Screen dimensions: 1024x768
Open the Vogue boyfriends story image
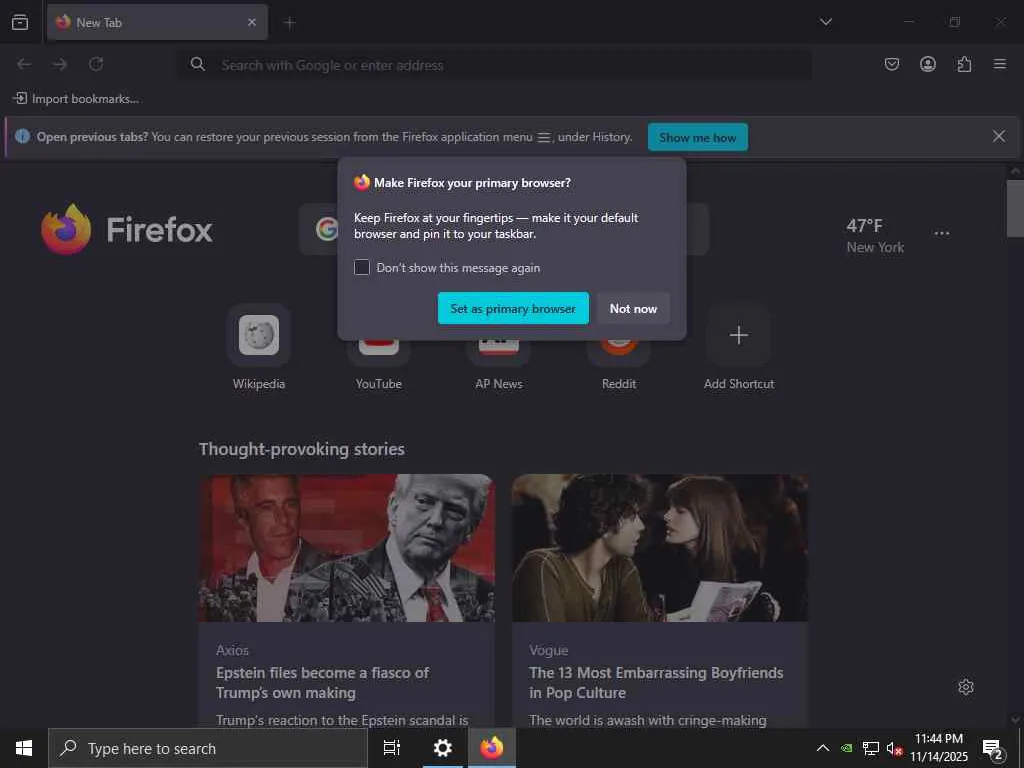[660, 548]
